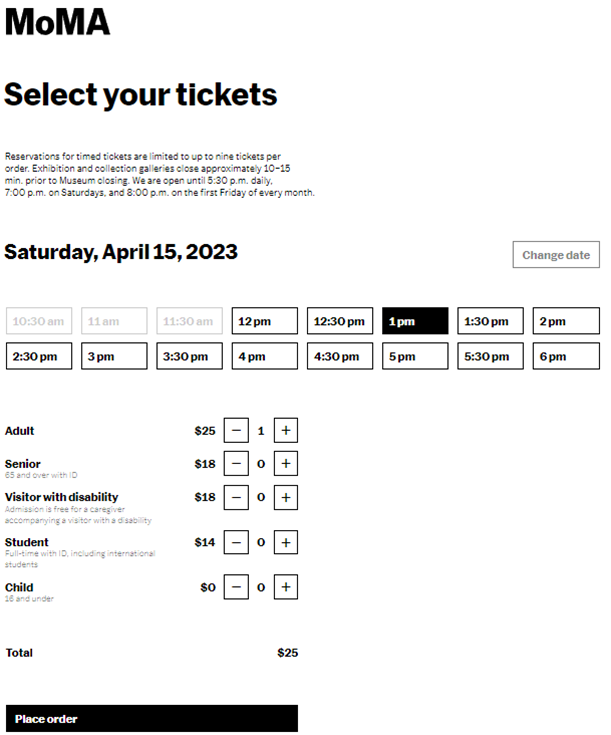Select the 4 pm time slot
The image size is (611, 735).
pyautogui.click(x=265, y=356)
